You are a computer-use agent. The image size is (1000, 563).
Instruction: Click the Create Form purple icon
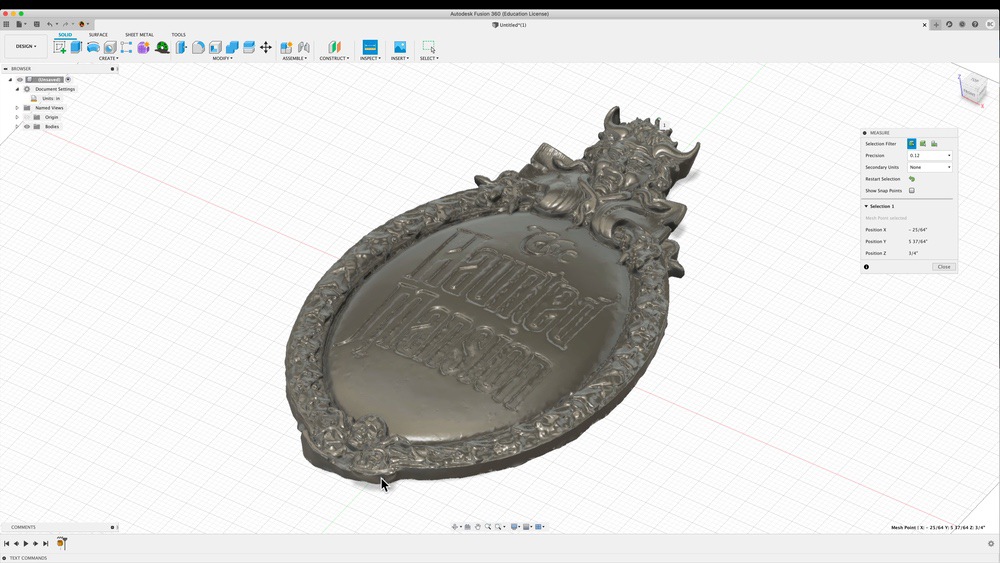tap(143, 47)
